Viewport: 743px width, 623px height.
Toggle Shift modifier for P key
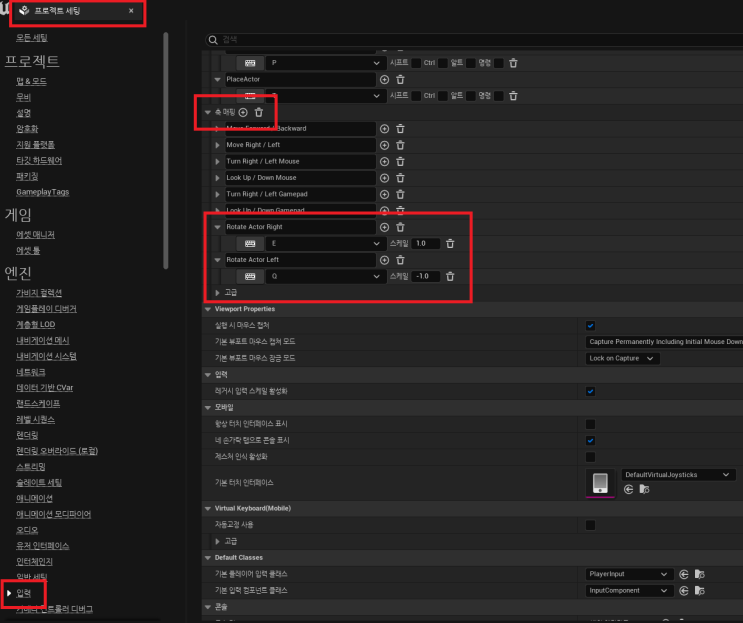click(416, 63)
